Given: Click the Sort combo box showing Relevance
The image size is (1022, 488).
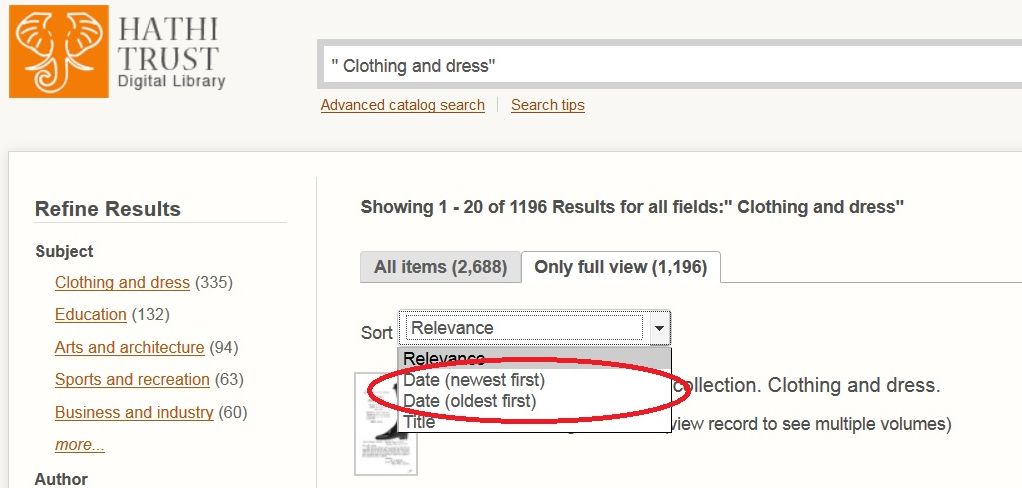Looking at the screenshot, I should point(524,328).
